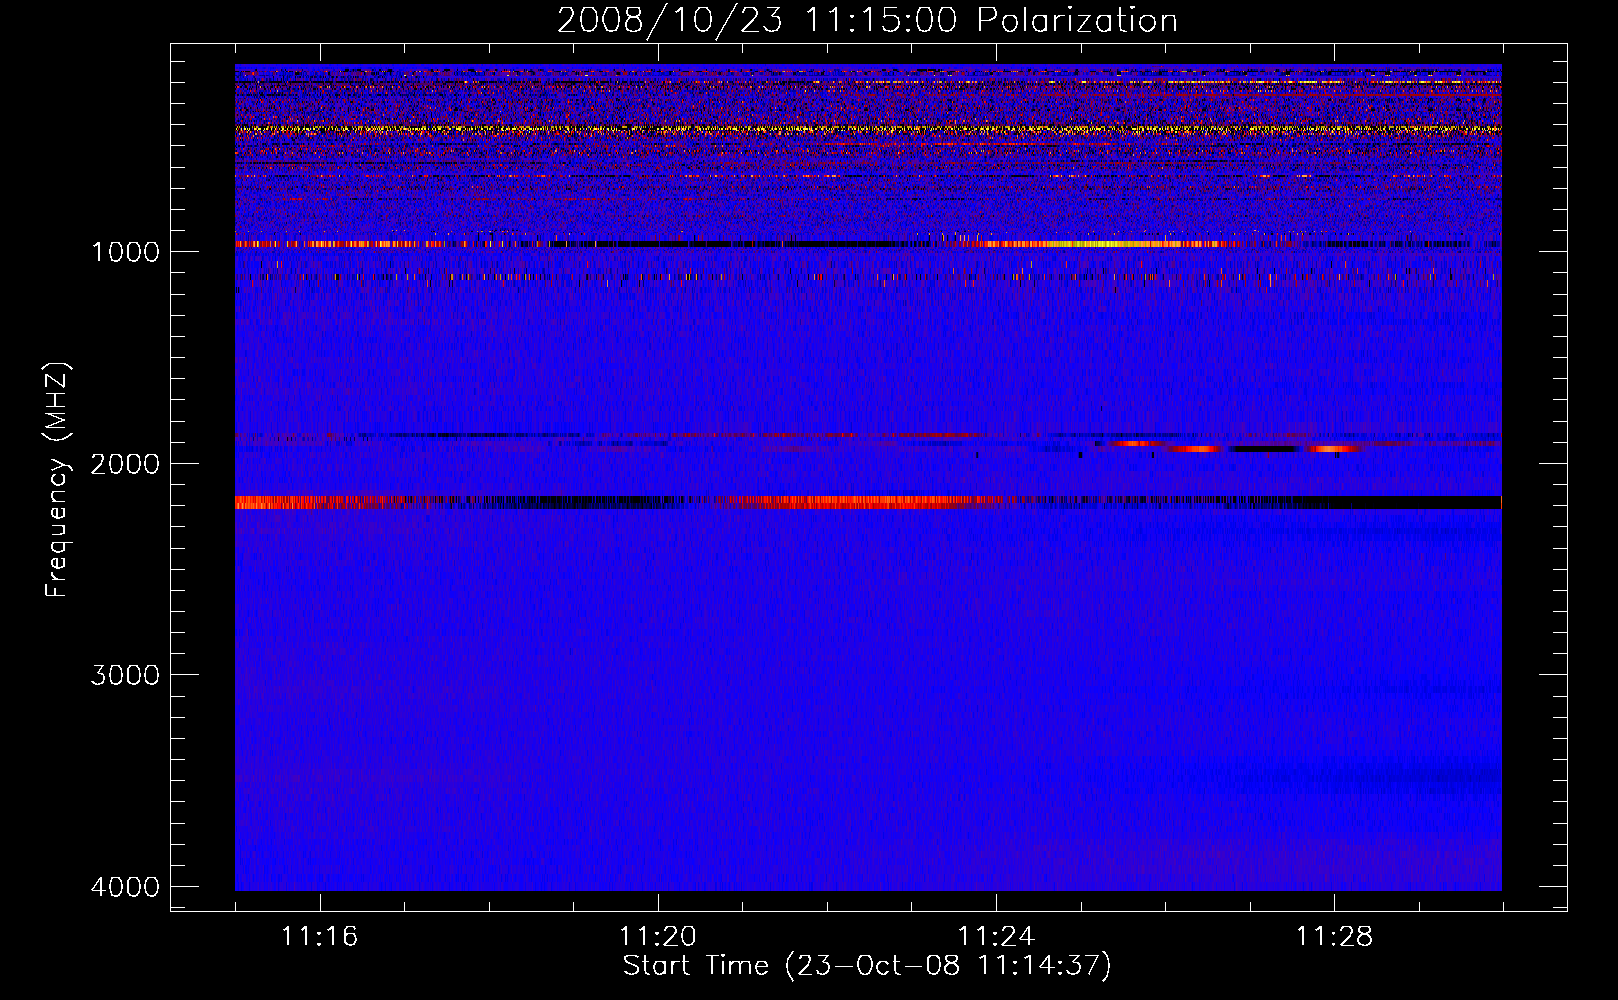Image resolution: width=1618 pixels, height=1000 pixels.
Task: Click the "Start Time (23-Oct-08 11:14:37)" label
Action: click(867, 966)
